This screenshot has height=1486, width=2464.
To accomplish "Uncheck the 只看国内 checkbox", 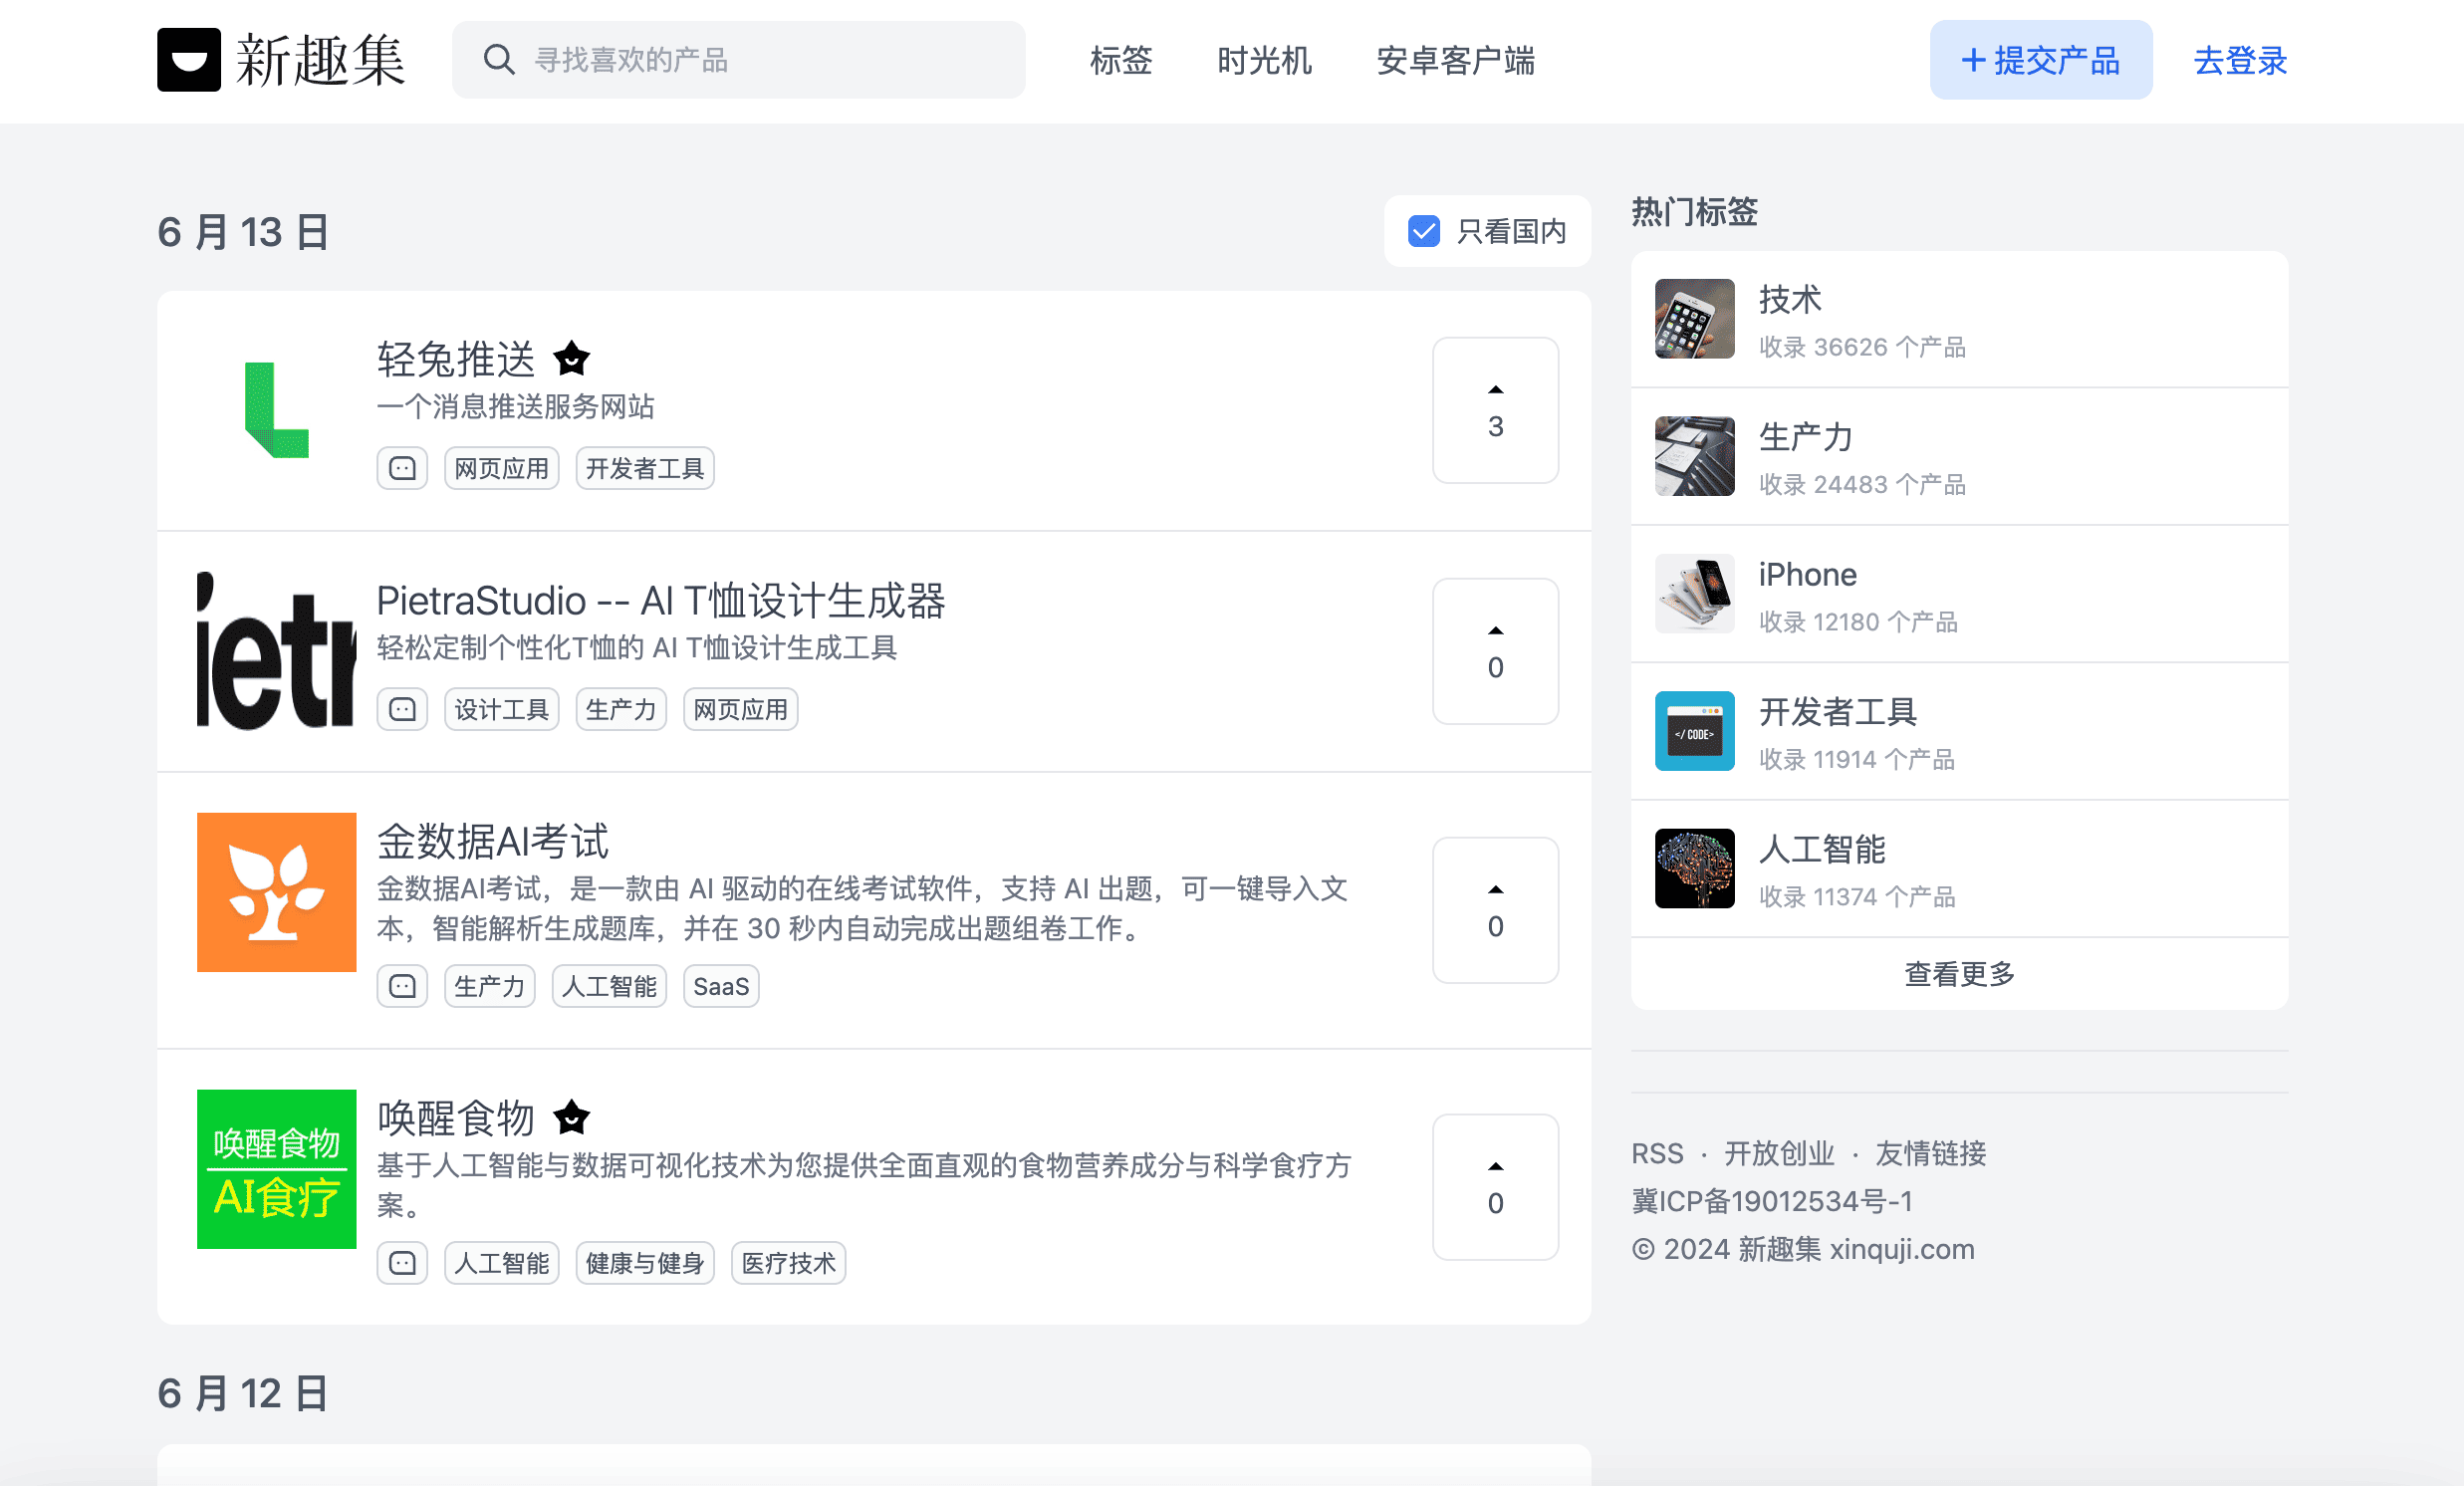I will (x=1423, y=231).
